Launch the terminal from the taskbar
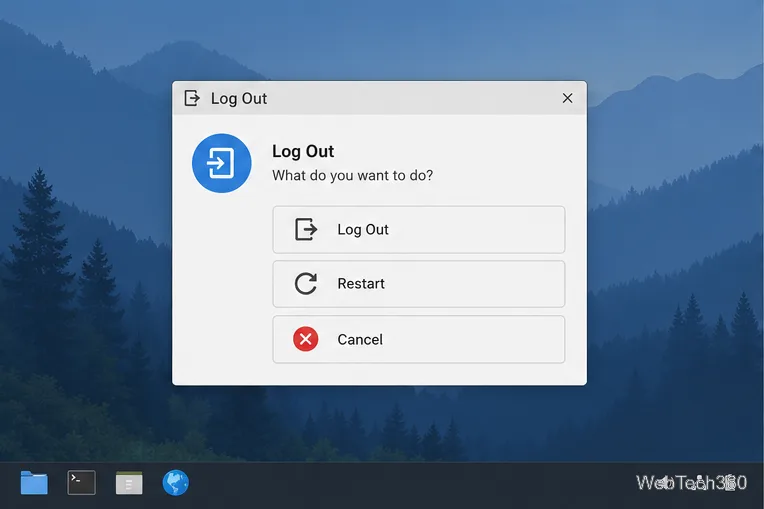This screenshot has width=764, height=509. [81, 483]
